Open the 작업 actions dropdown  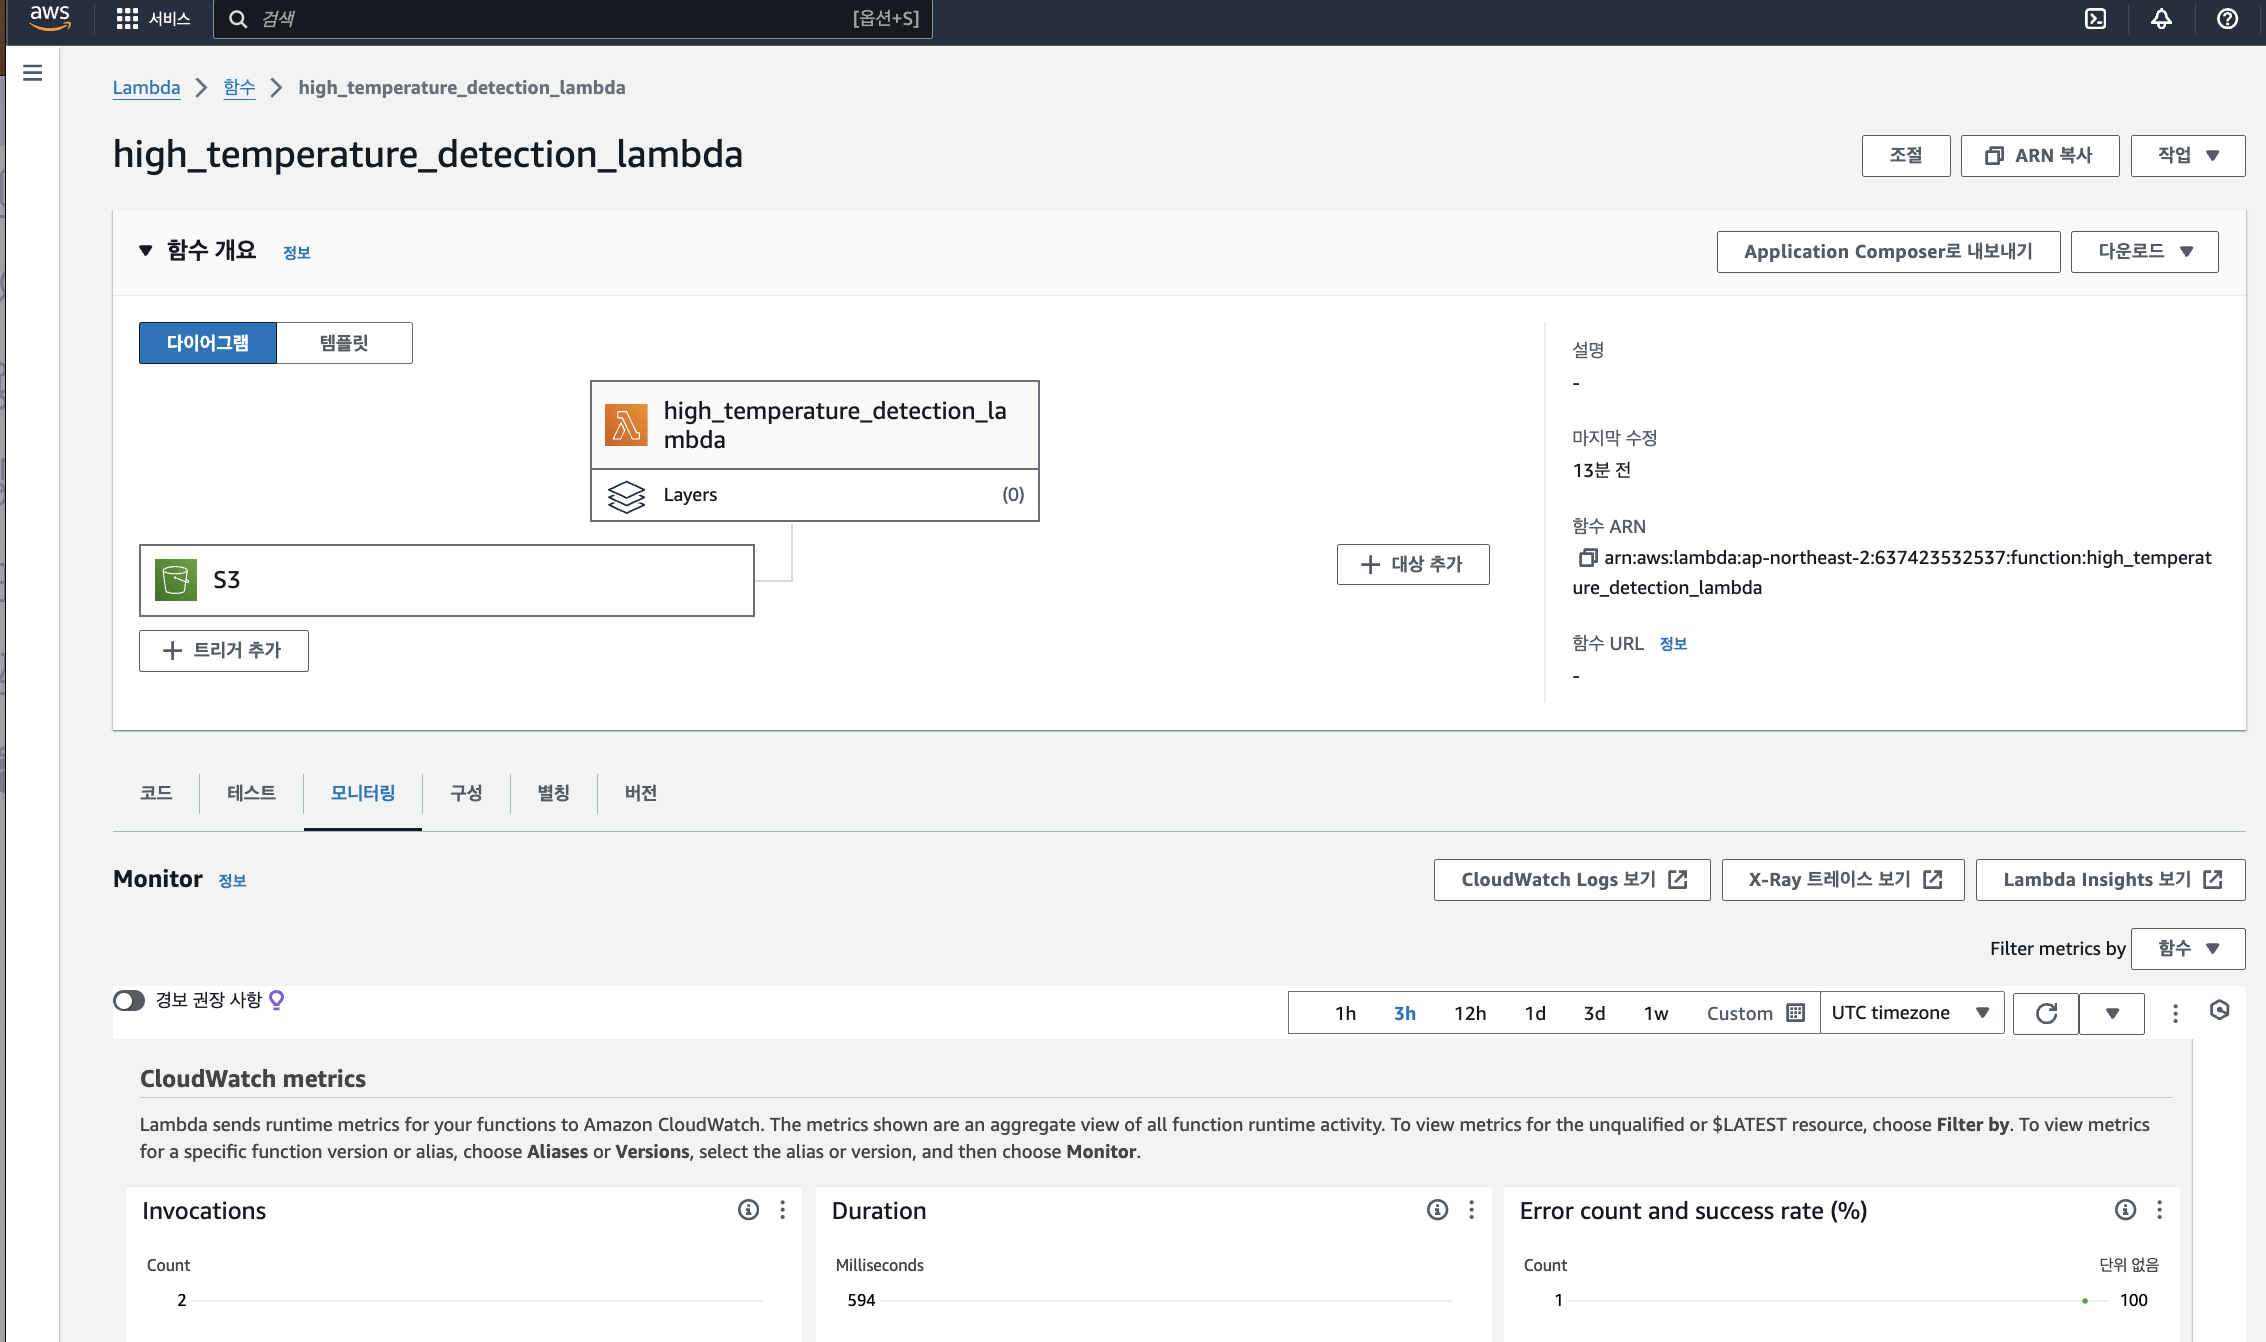pos(2188,156)
